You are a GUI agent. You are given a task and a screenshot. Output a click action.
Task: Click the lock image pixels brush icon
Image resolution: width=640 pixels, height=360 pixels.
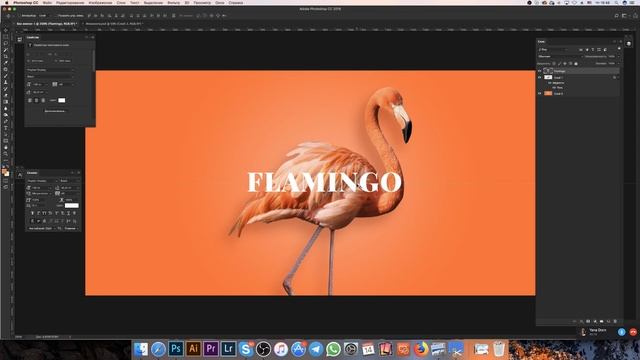coord(559,64)
